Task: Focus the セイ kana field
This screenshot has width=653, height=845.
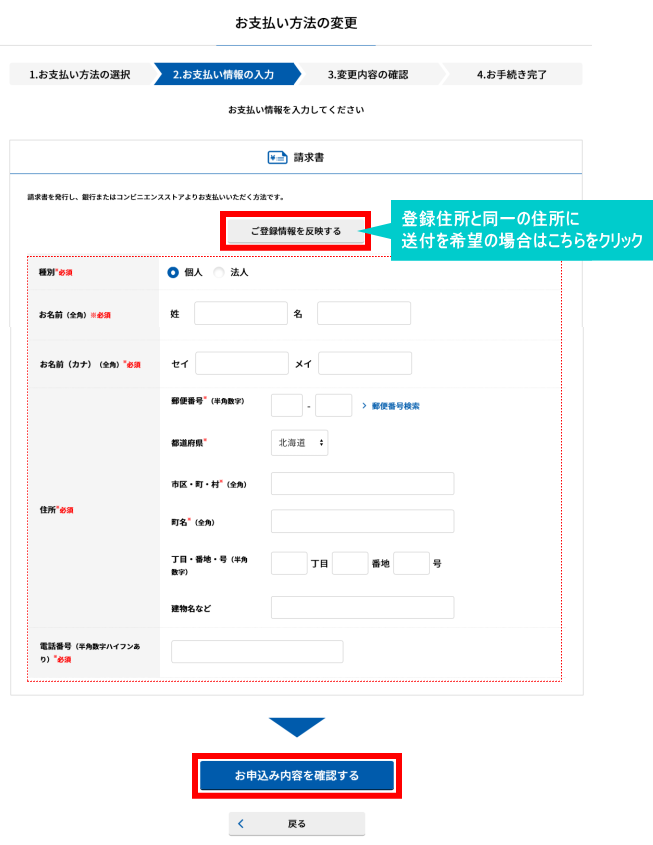Action: [242, 363]
